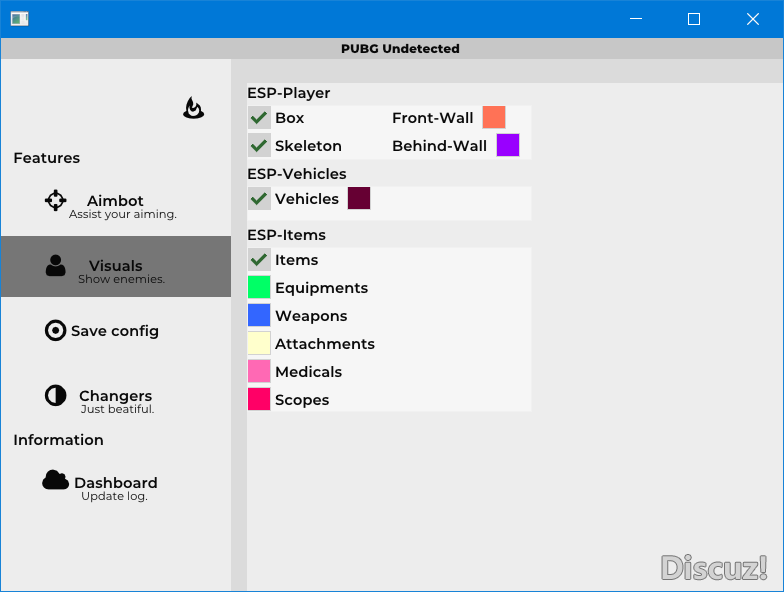Click the 'Save config' label
The image size is (784, 592).
[115, 331]
